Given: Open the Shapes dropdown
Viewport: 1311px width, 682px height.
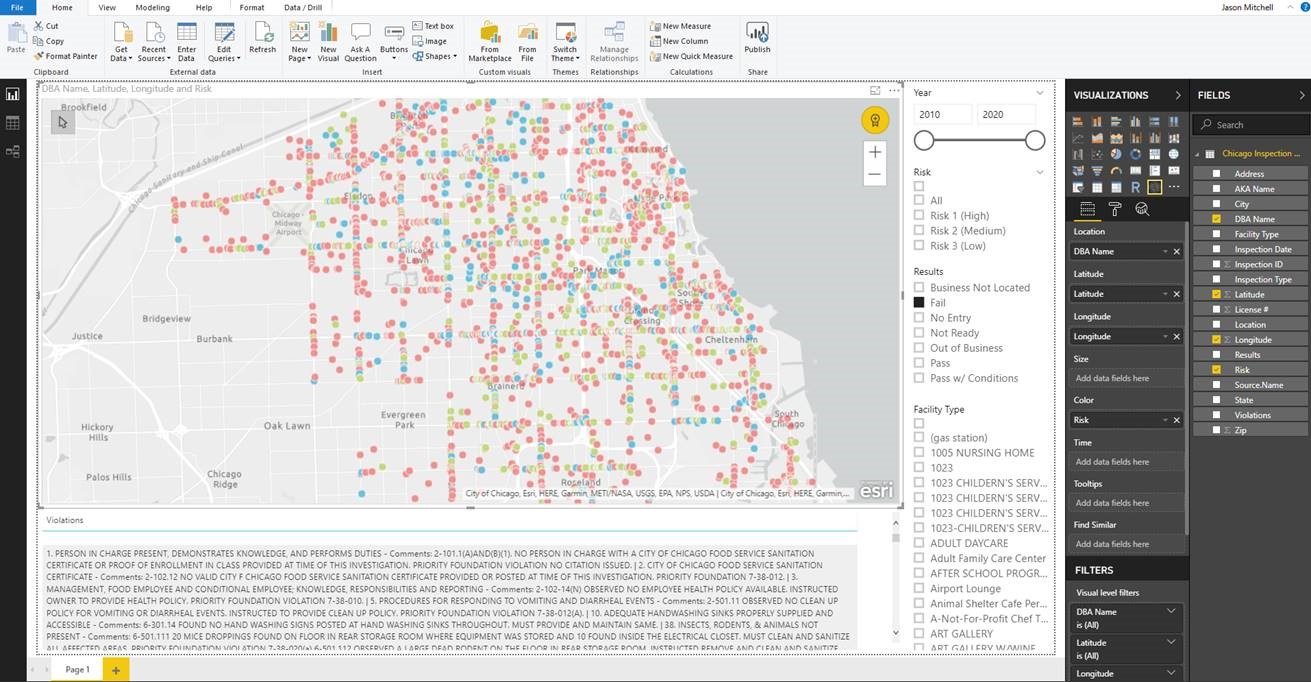Looking at the screenshot, I should point(435,56).
